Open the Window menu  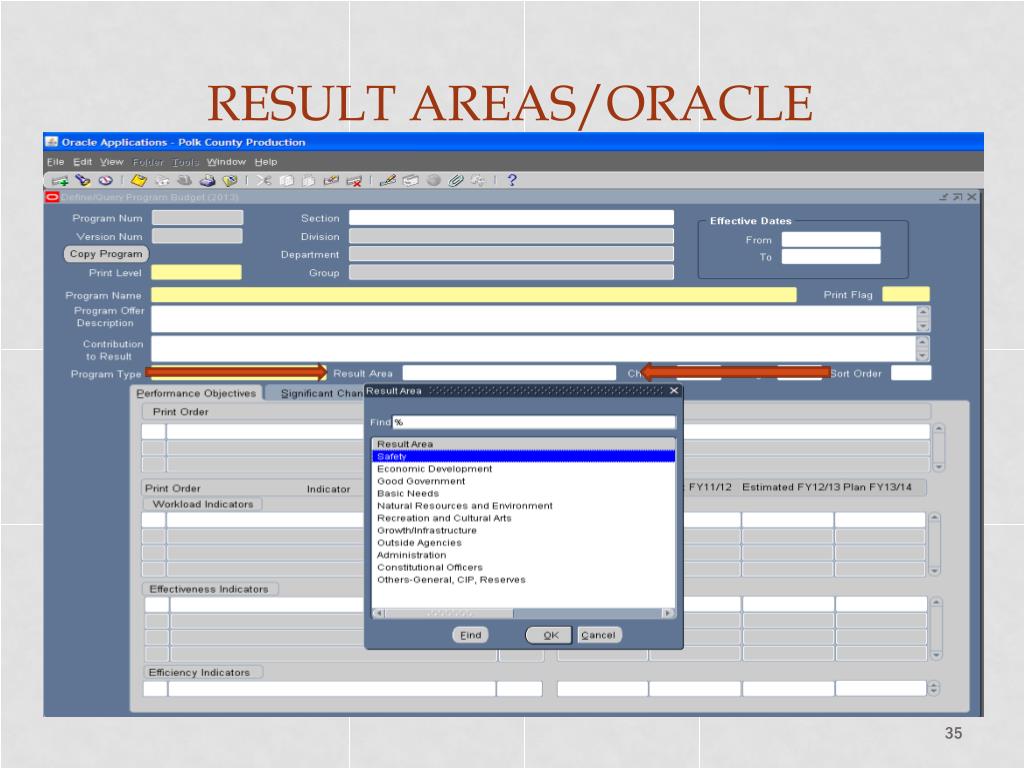pyautogui.click(x=226, y=161)
